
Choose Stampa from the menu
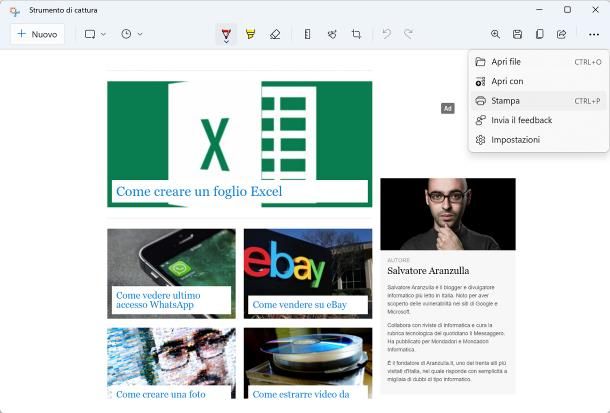538,101
